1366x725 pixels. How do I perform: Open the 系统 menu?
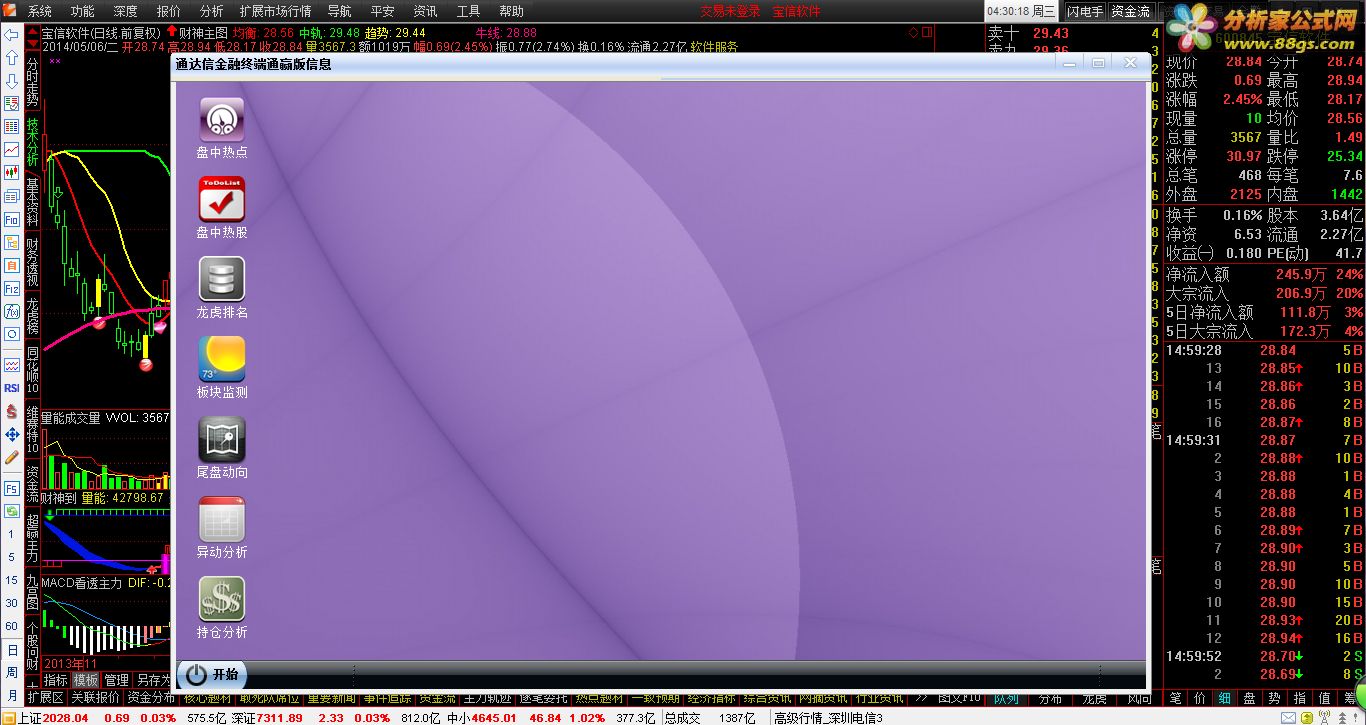[40, 11]
